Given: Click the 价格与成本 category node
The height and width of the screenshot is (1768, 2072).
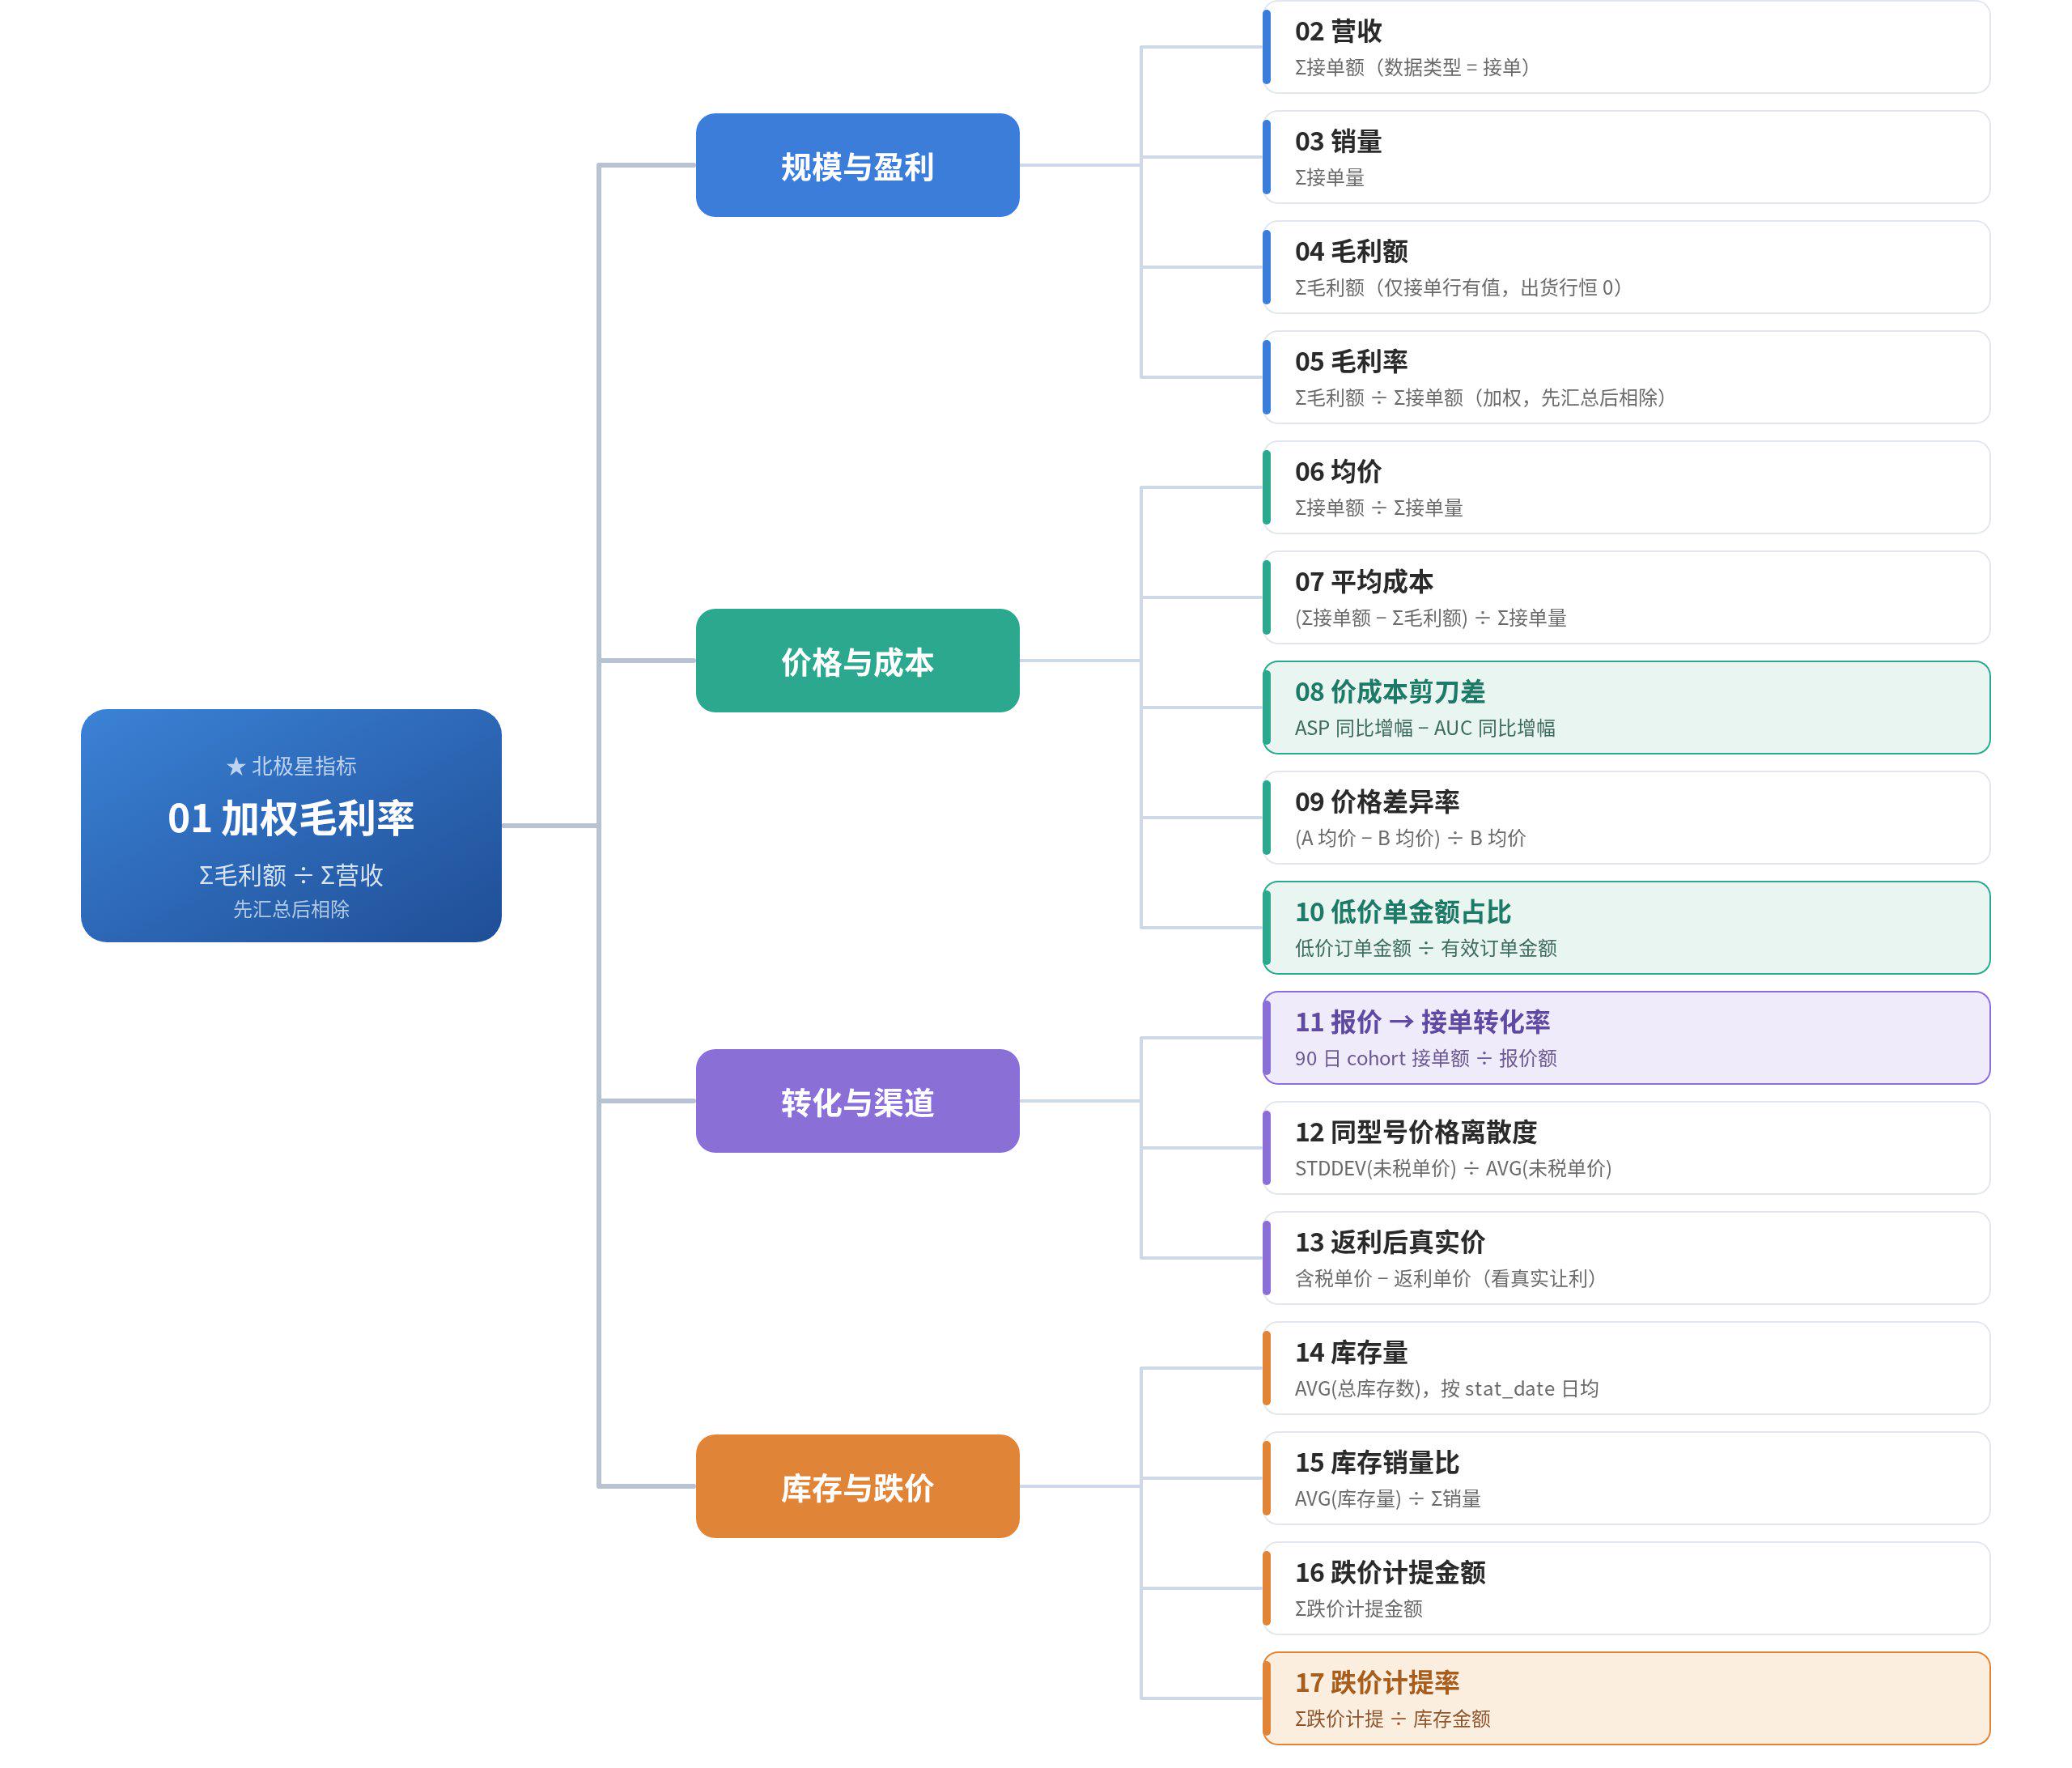Looking at the screenshot, I should [857, 660].
